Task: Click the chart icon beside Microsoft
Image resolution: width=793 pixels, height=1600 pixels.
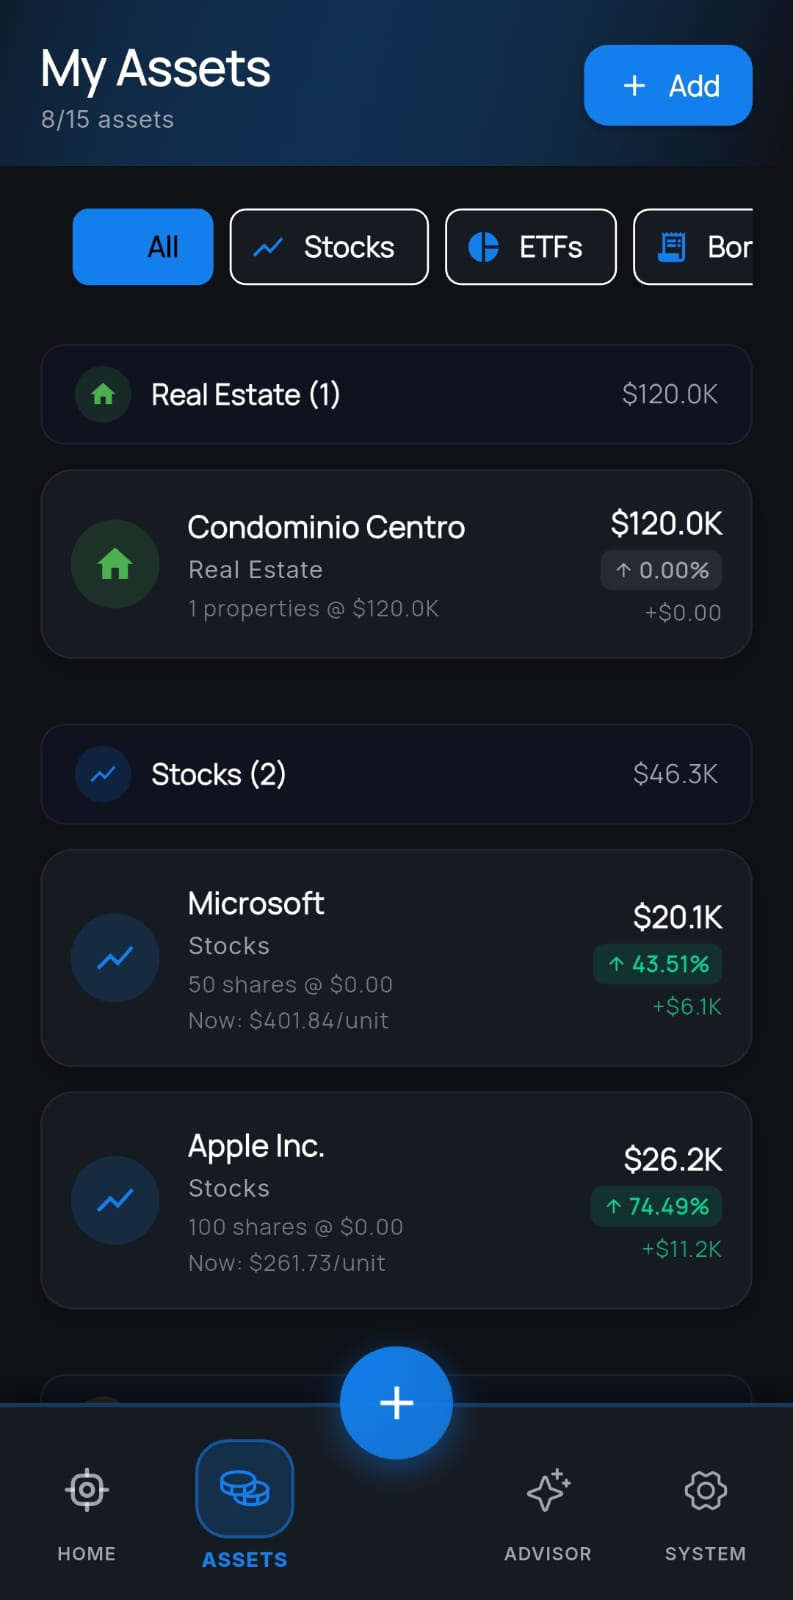Action: (x=115, y=958)
